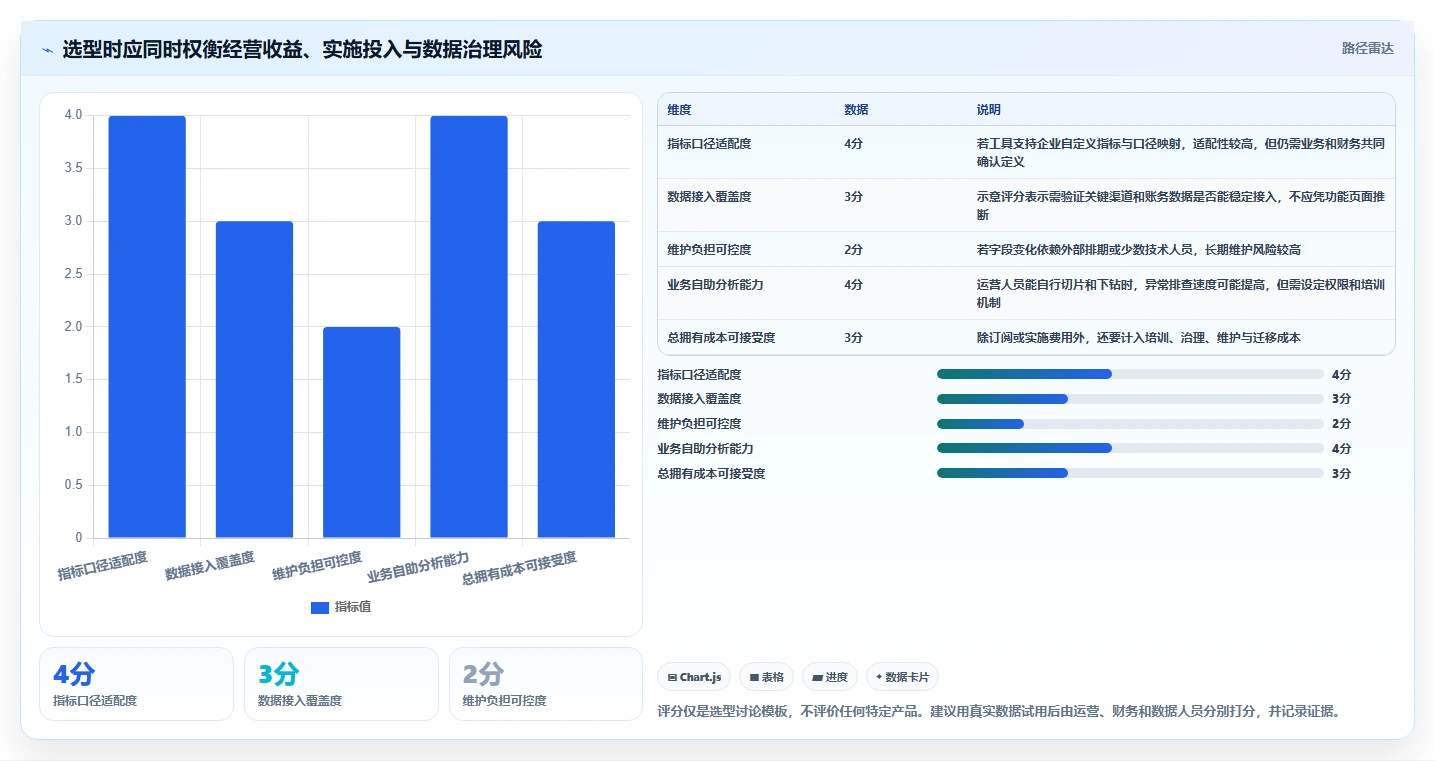Select the 维护负担可控度 bar in the chart
1435x761 pixels.
(x=361, y=432)
